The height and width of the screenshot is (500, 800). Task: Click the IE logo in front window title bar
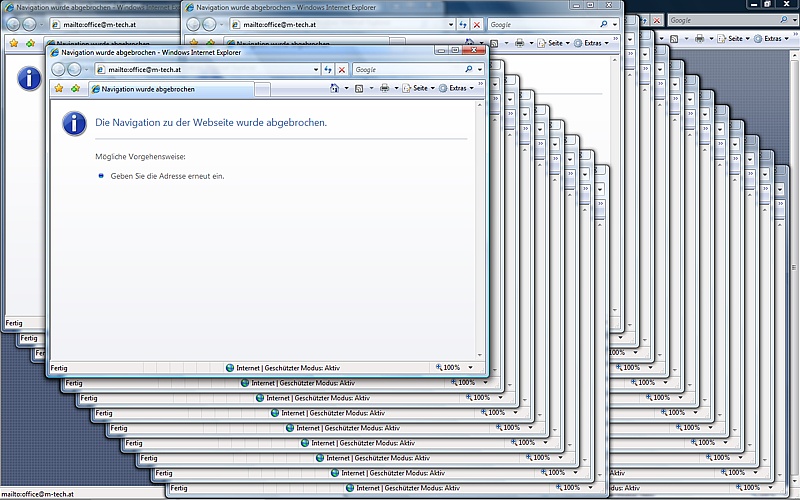(x=55, y=52)
